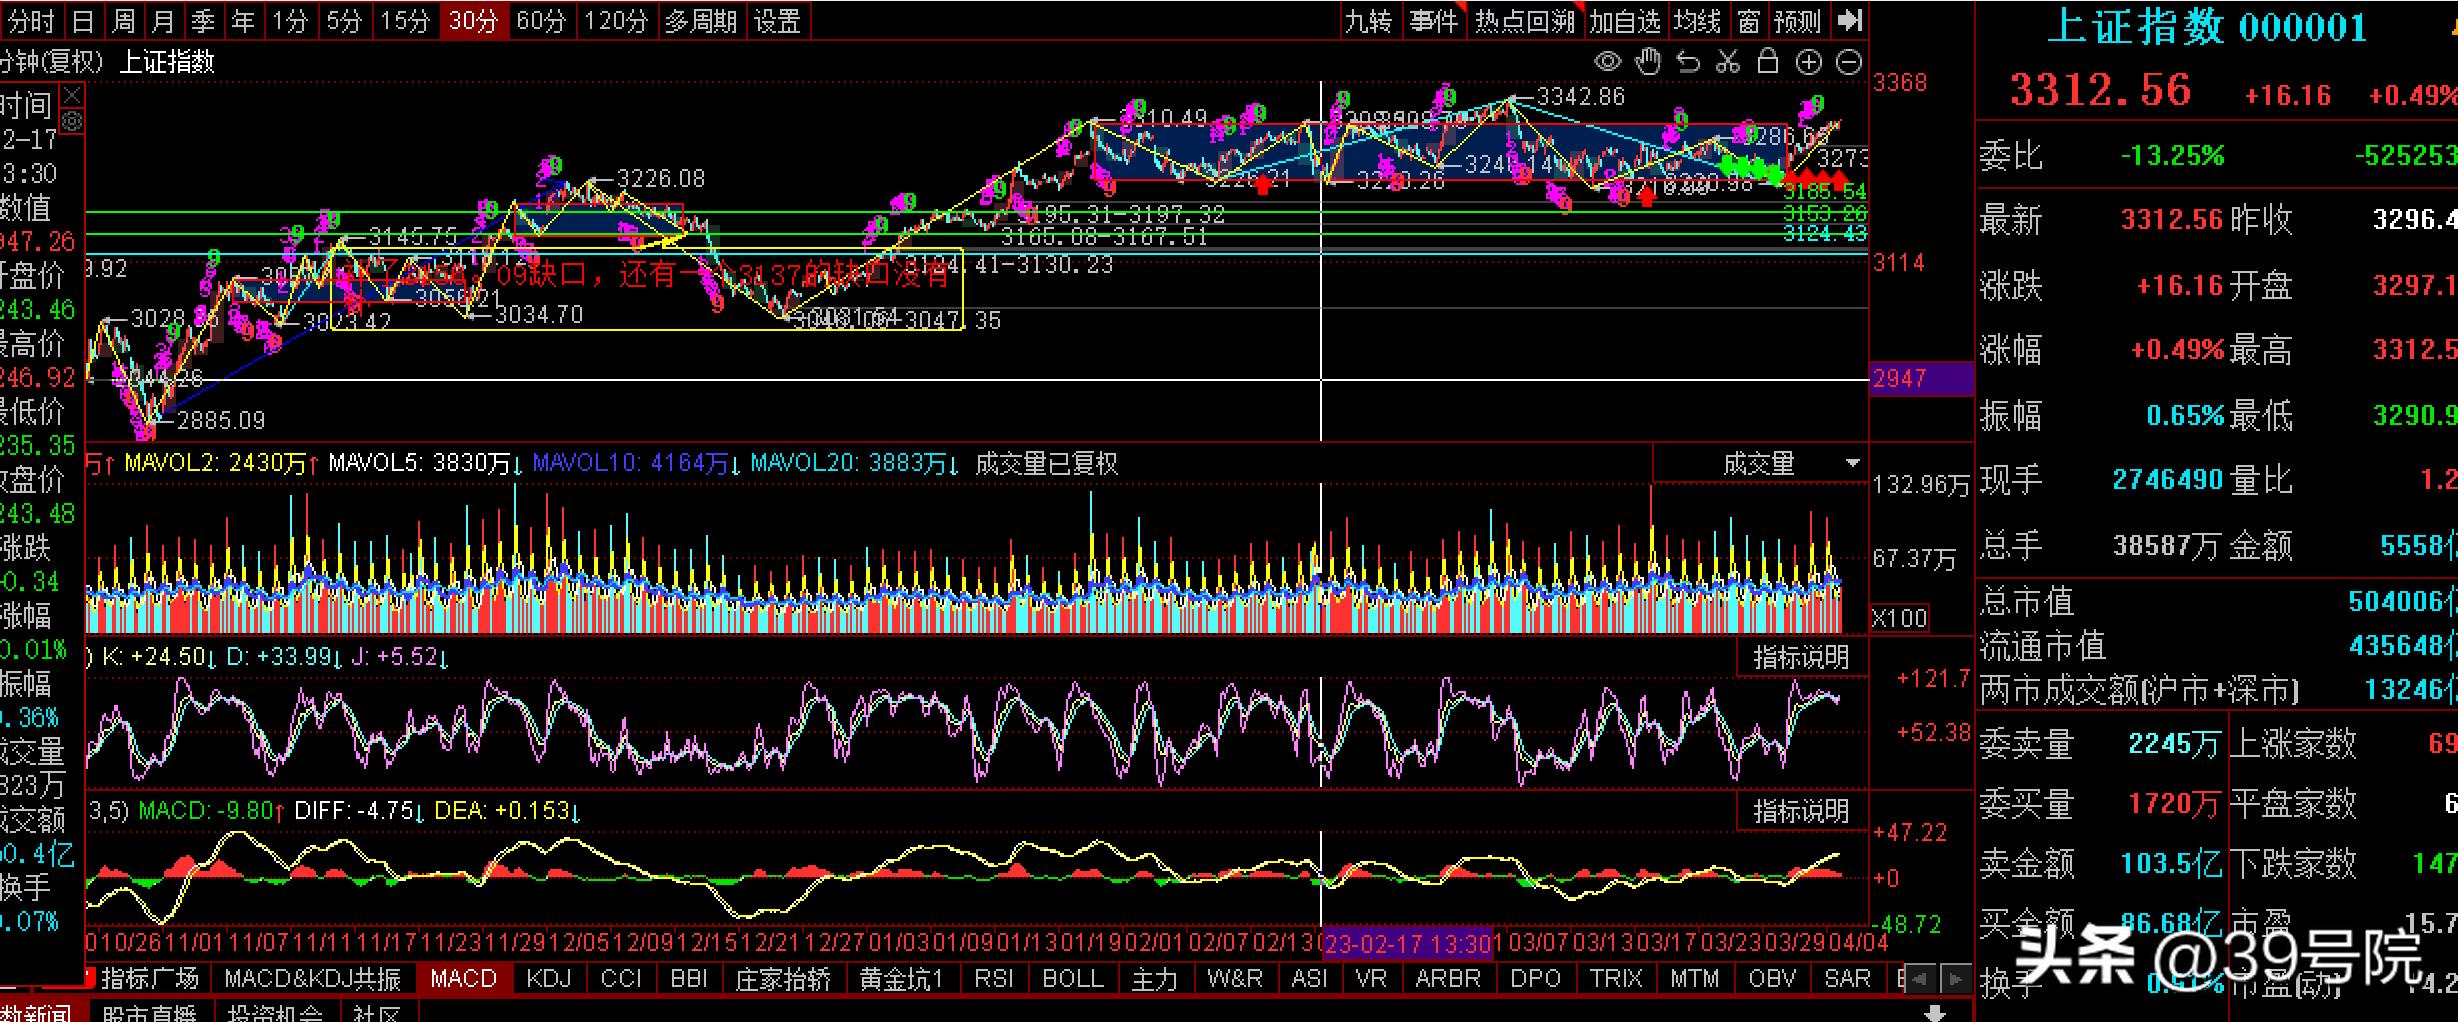Image resolution: width=2458 pixels, height=1022 pixels.
Task: Zoom out with the minus circle icon
Action: tap(1850, 62)
